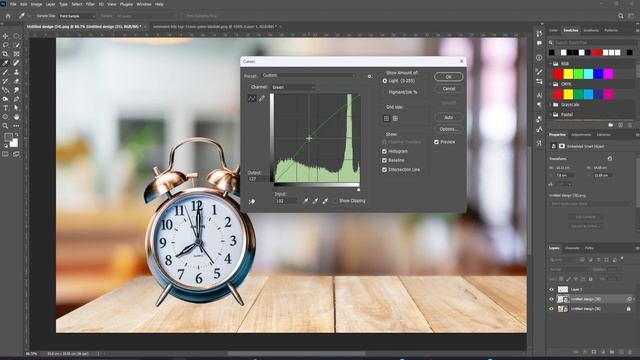Viewport: 640px width, 360px height.
Task: Click Cancel in the Curves dialog
Action: click(x=449, y=89)
